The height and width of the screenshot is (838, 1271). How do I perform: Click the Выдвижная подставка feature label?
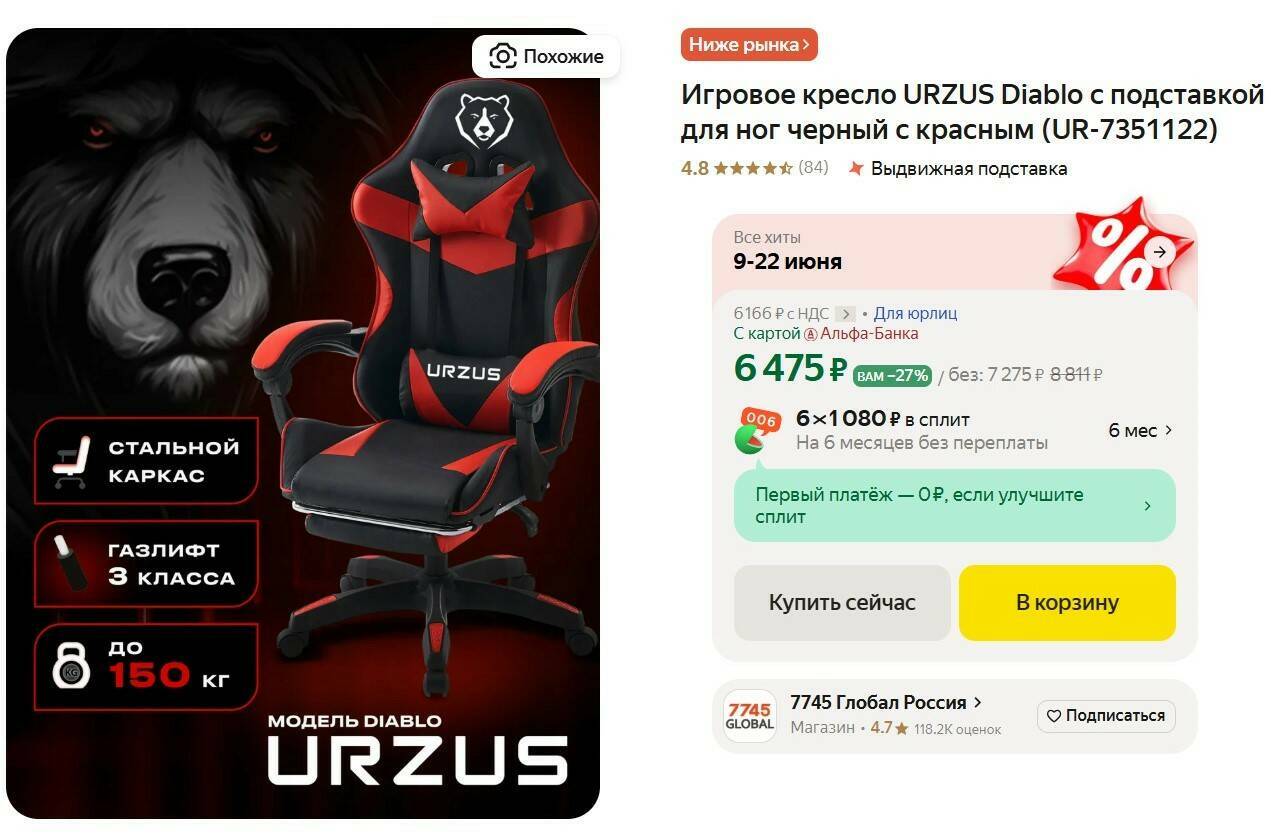pos(969,168)
